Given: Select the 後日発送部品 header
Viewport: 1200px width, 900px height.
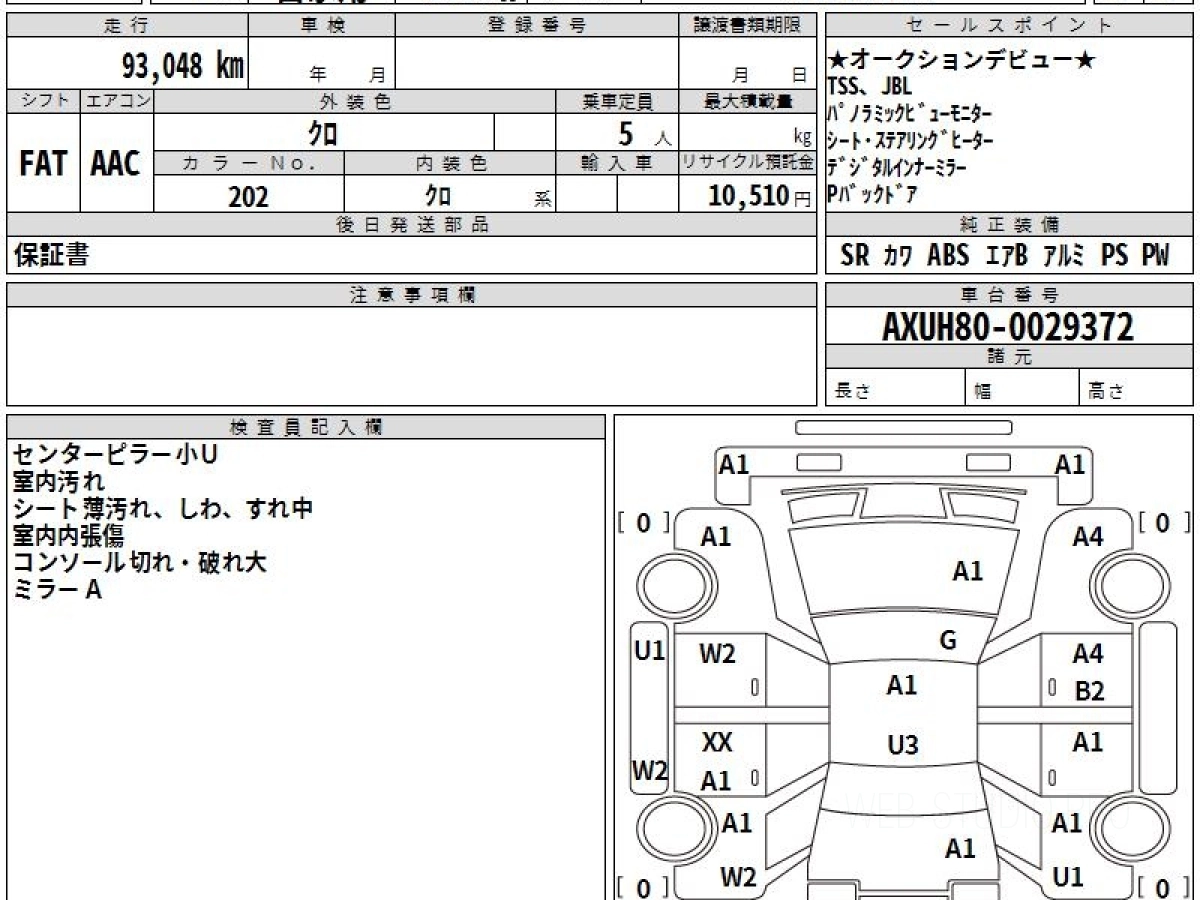Looking at the screenshot, I should pos(412,224).
